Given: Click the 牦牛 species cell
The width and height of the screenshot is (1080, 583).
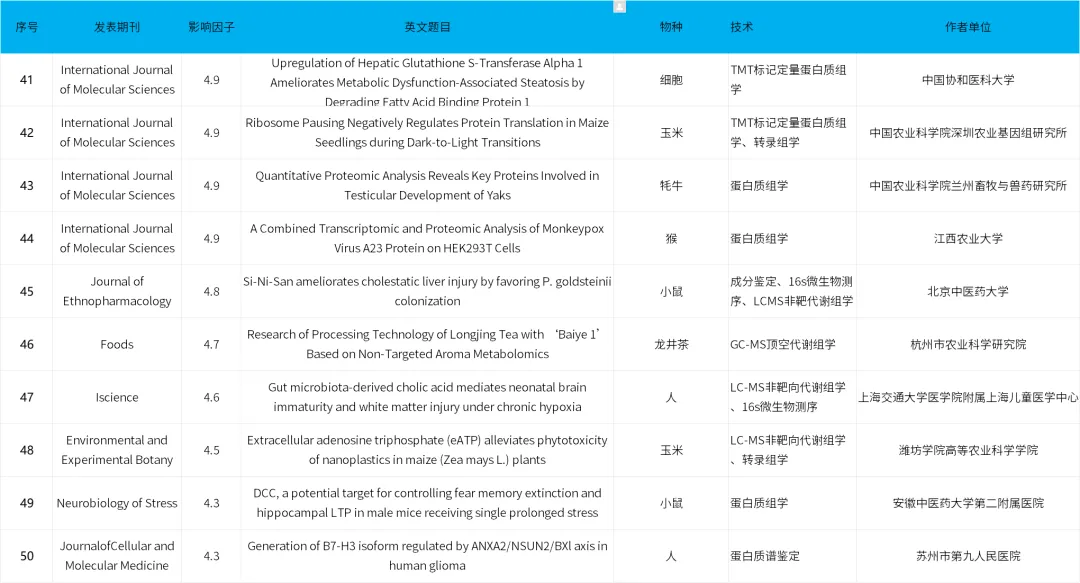Looking at the screenshot, I should click(671, 185).
